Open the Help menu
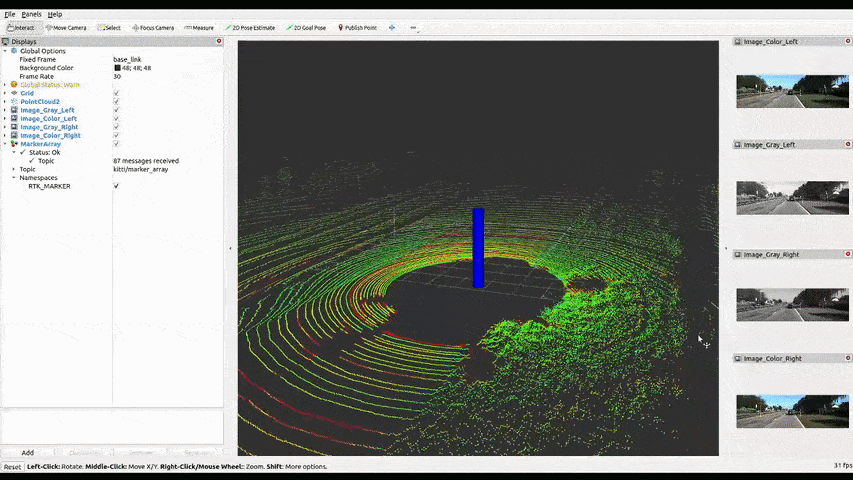Screen dimensions: 853x480 [55, 14]
